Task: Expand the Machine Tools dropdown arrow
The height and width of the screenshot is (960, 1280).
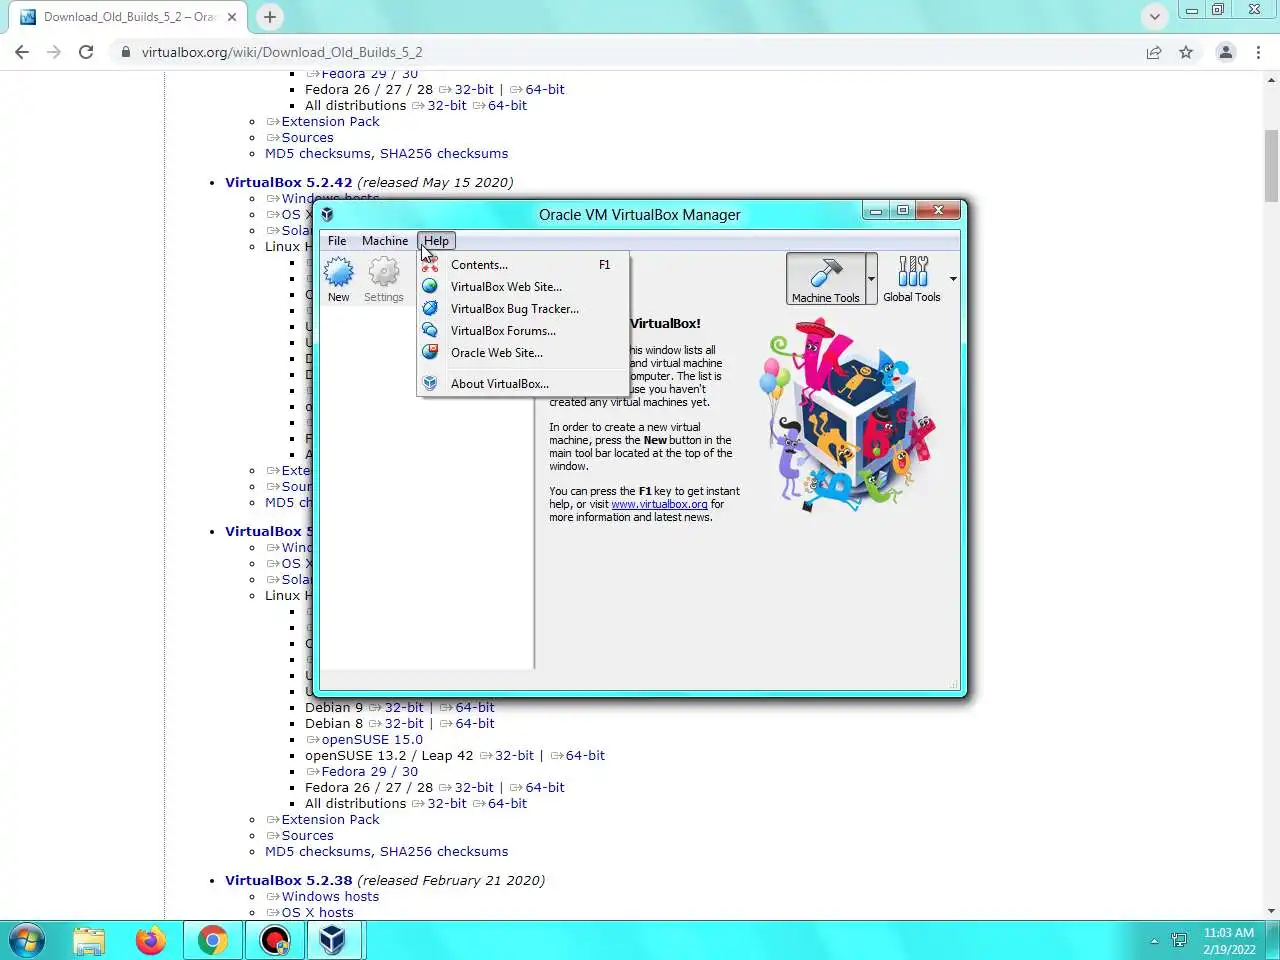Action: (x=872, y=279)
